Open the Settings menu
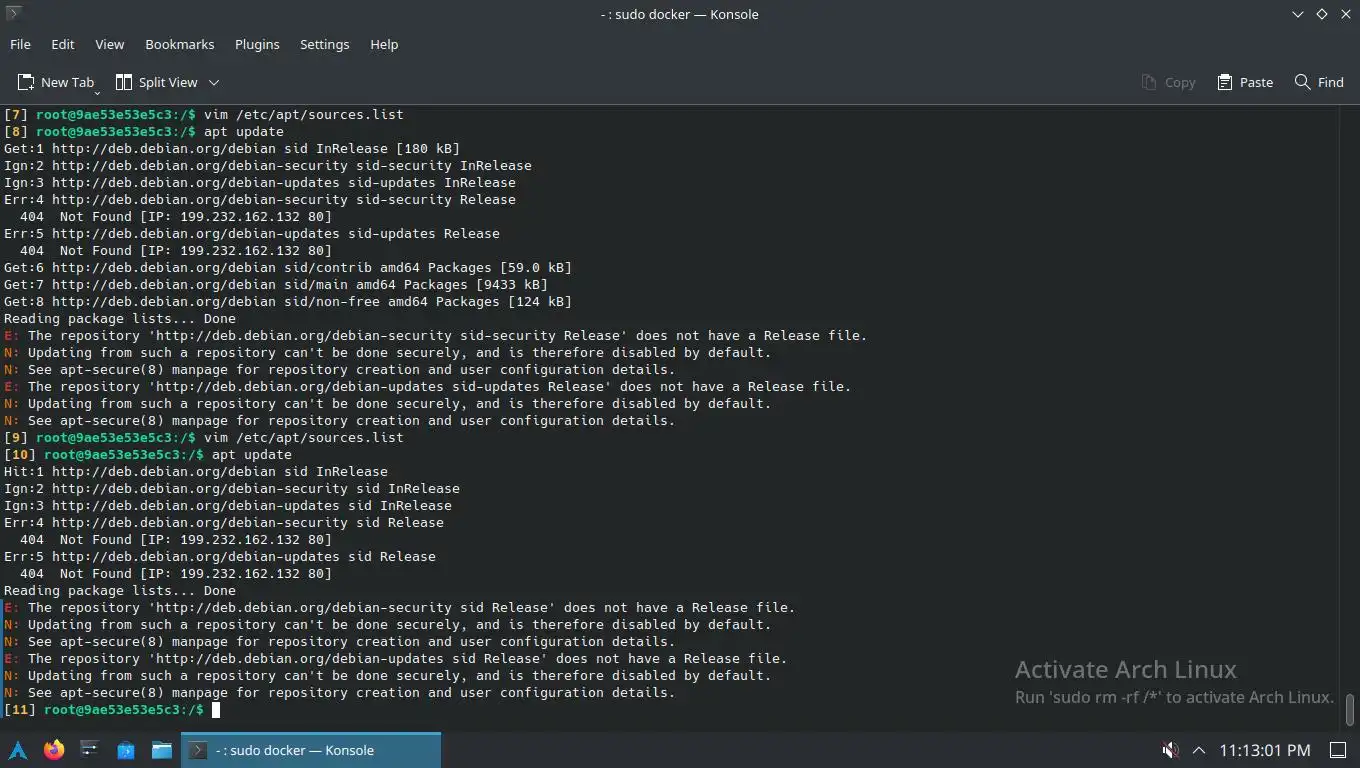The image size is (1360, 768). point(325,44)
